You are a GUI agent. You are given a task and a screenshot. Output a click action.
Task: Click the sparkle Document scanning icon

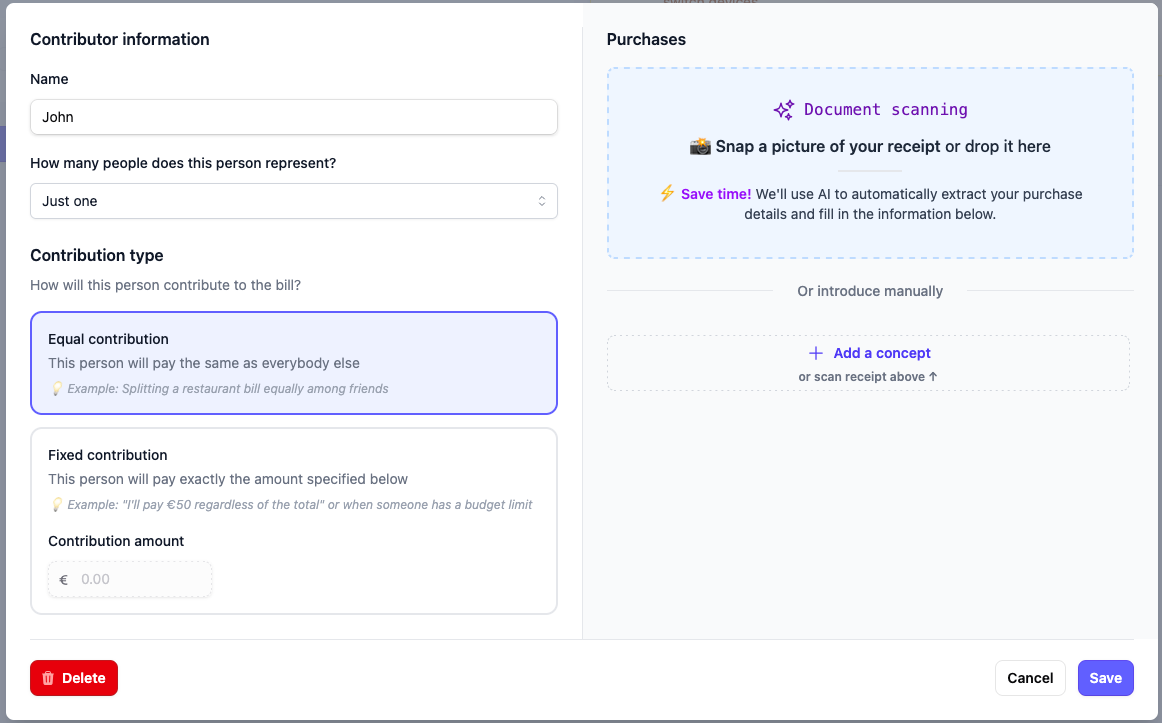pyautogui.click(x=782, y=109)
